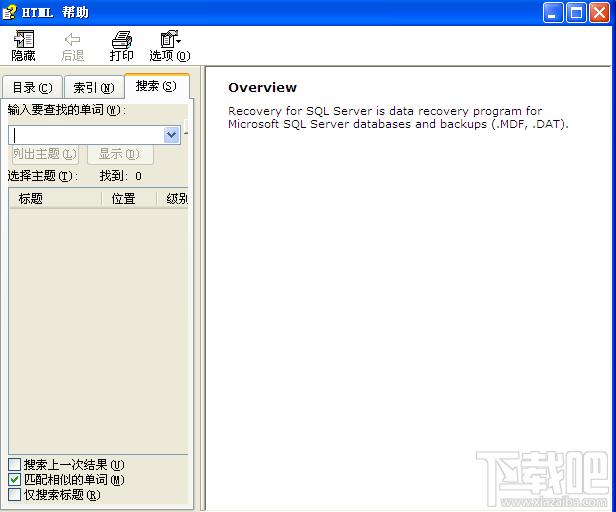Click the 后退 (Back) arrow icon

point(72,46)
